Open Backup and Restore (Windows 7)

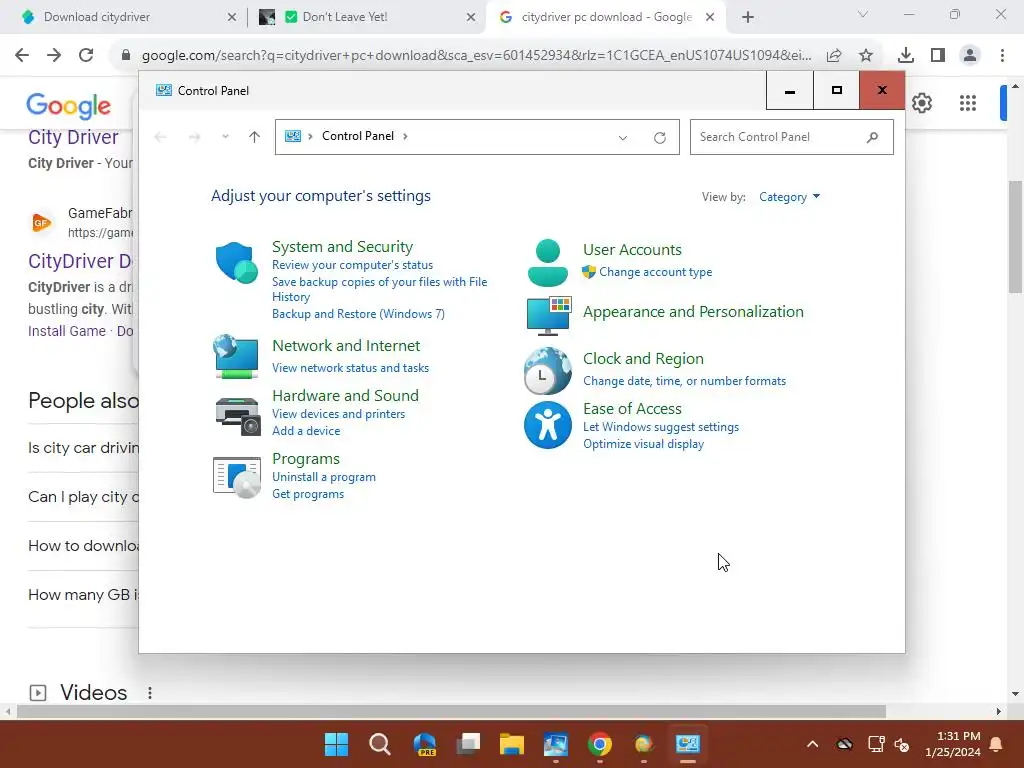[358, 314]
